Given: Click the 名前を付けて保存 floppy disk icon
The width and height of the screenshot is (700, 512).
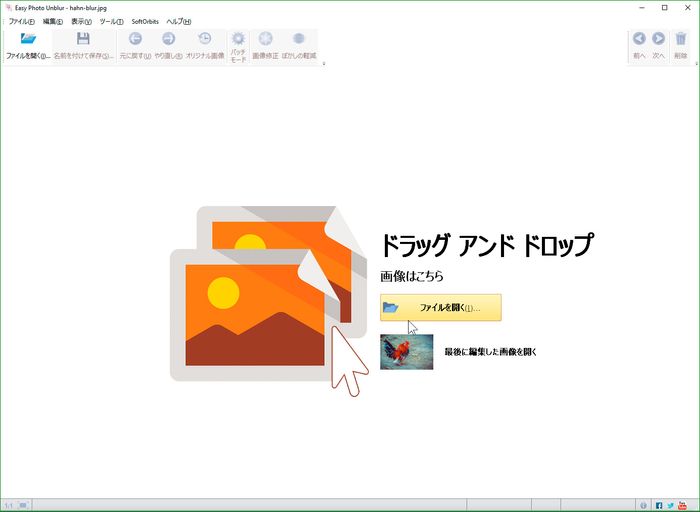Looking at the screenshot, I should [x=83, y=40].
